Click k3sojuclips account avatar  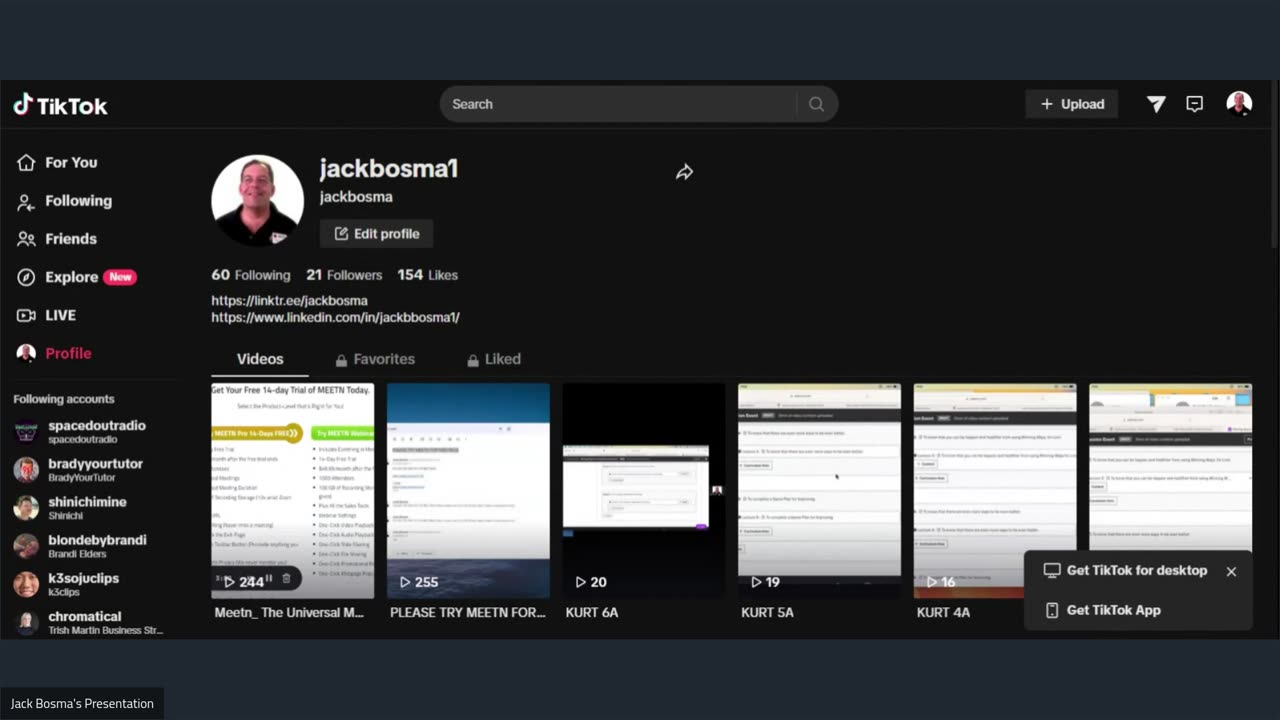coord(26,584)
